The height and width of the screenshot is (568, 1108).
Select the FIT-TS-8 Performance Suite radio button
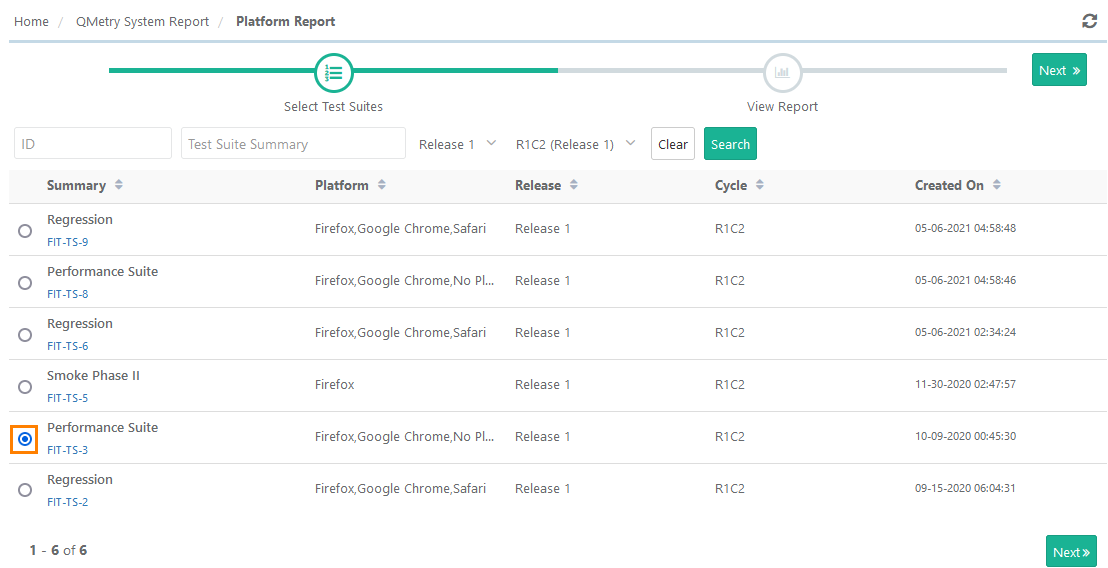click(25, 283)
